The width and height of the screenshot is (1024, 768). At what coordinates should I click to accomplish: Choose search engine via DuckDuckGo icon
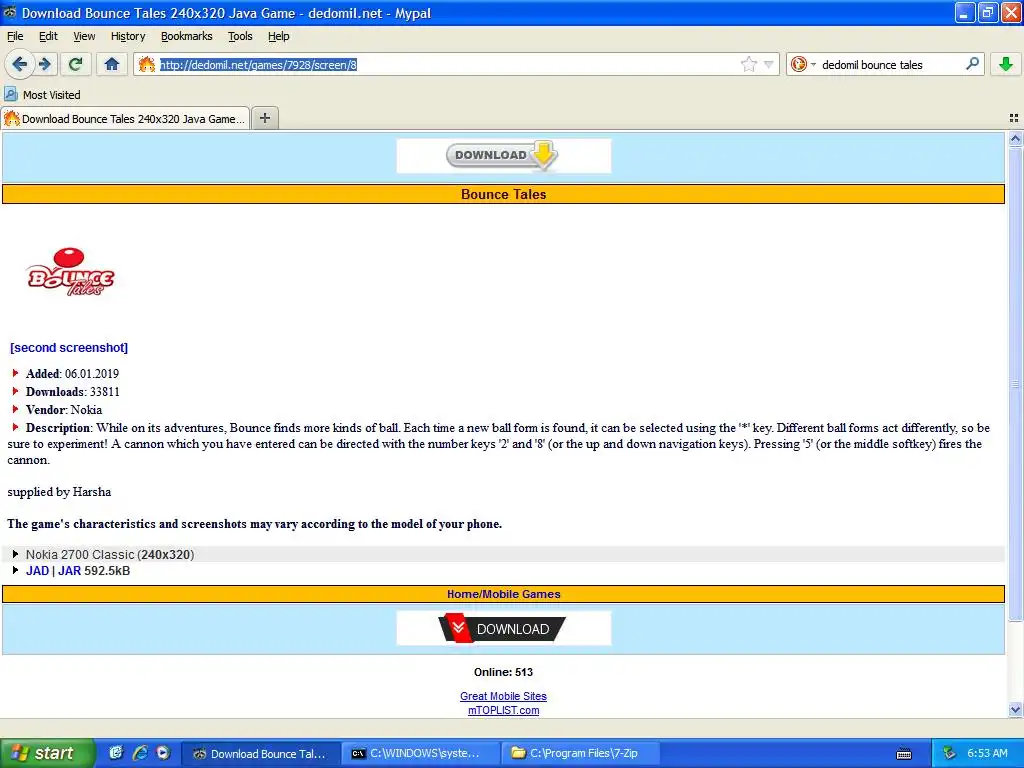pos(798,64)
